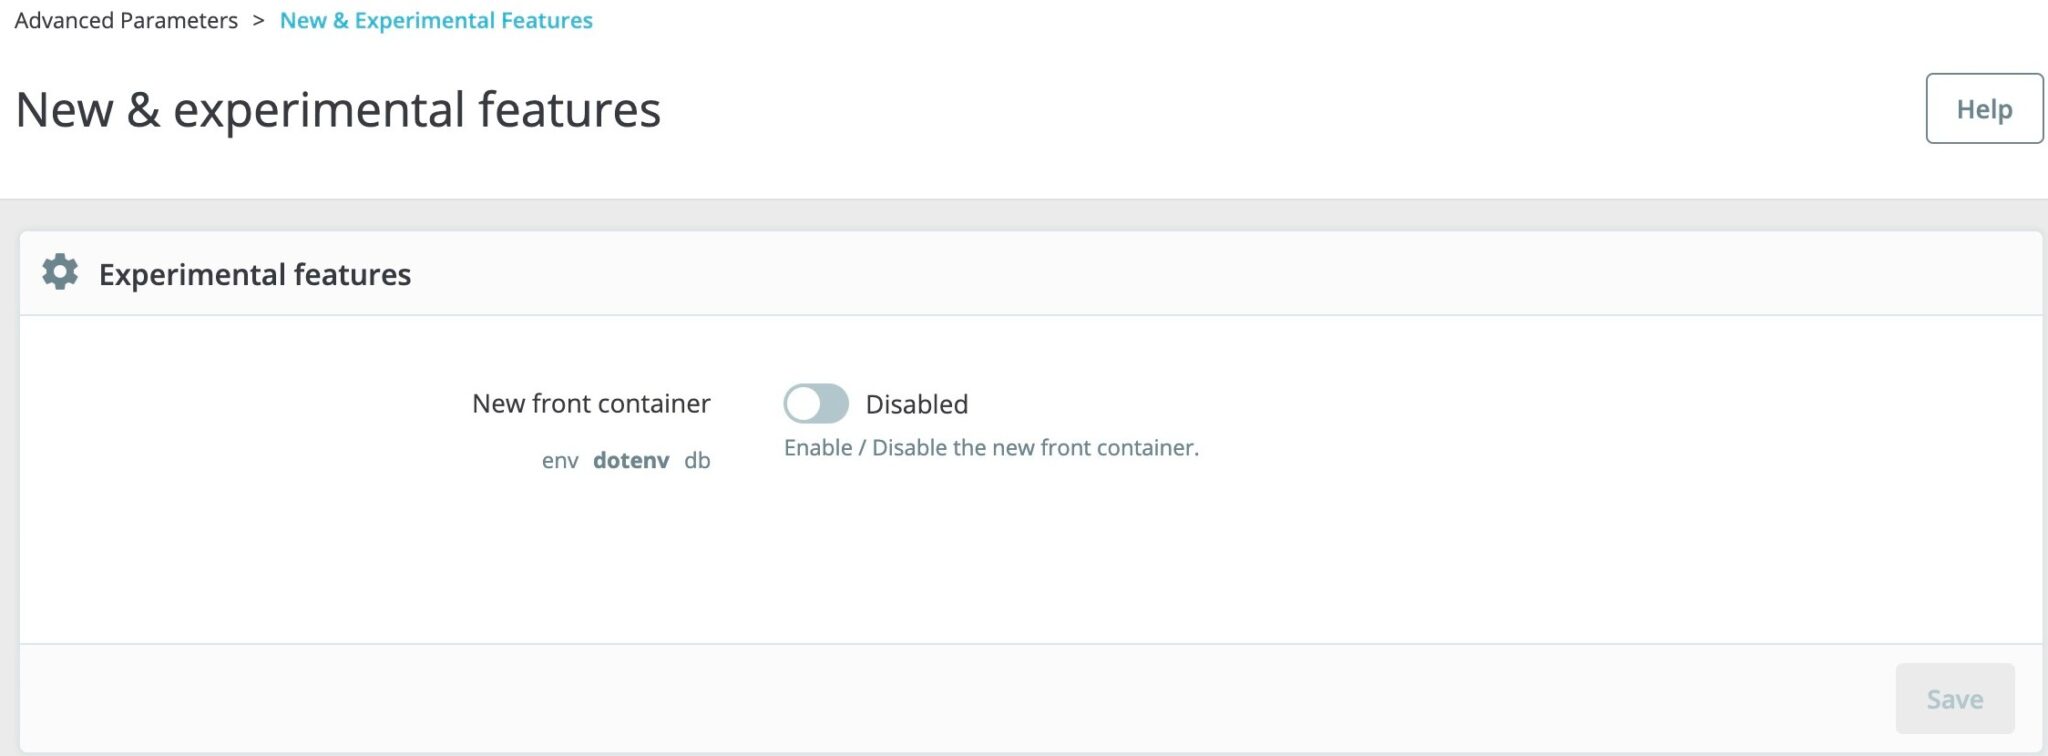Select the db source tag
Image resolution: width=2048 pixels, height=756 pixels.
(697, 460)
